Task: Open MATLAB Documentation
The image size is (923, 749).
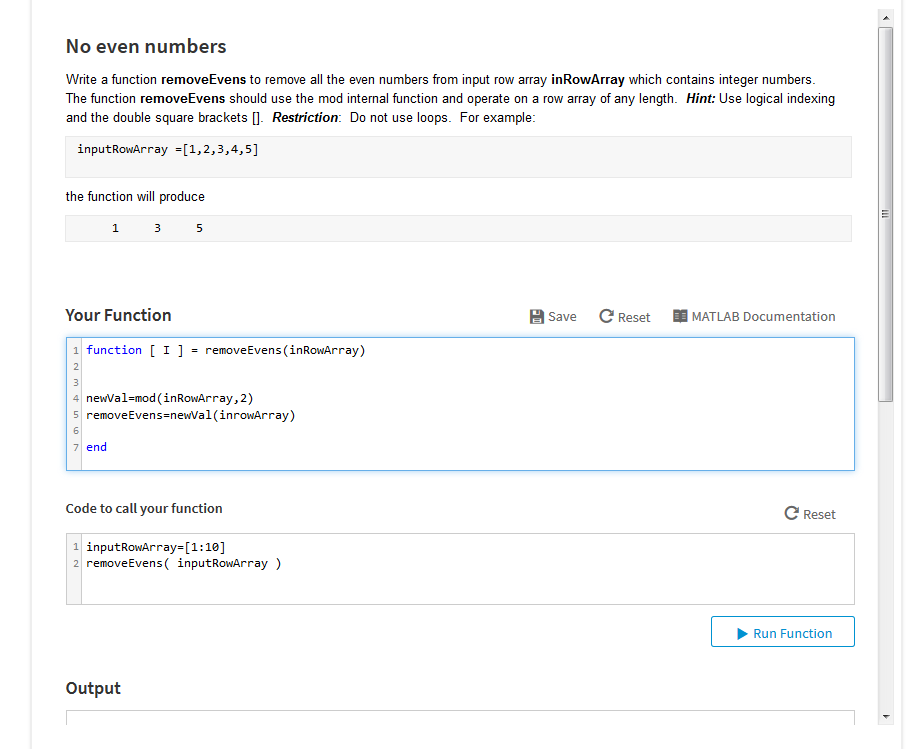Action: (753, 316)
